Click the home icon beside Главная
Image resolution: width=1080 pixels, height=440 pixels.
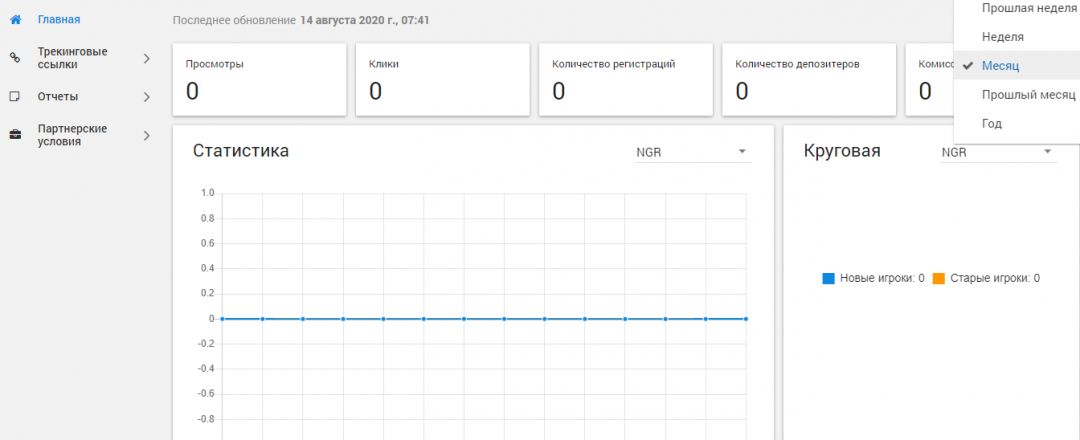point(15,19)
